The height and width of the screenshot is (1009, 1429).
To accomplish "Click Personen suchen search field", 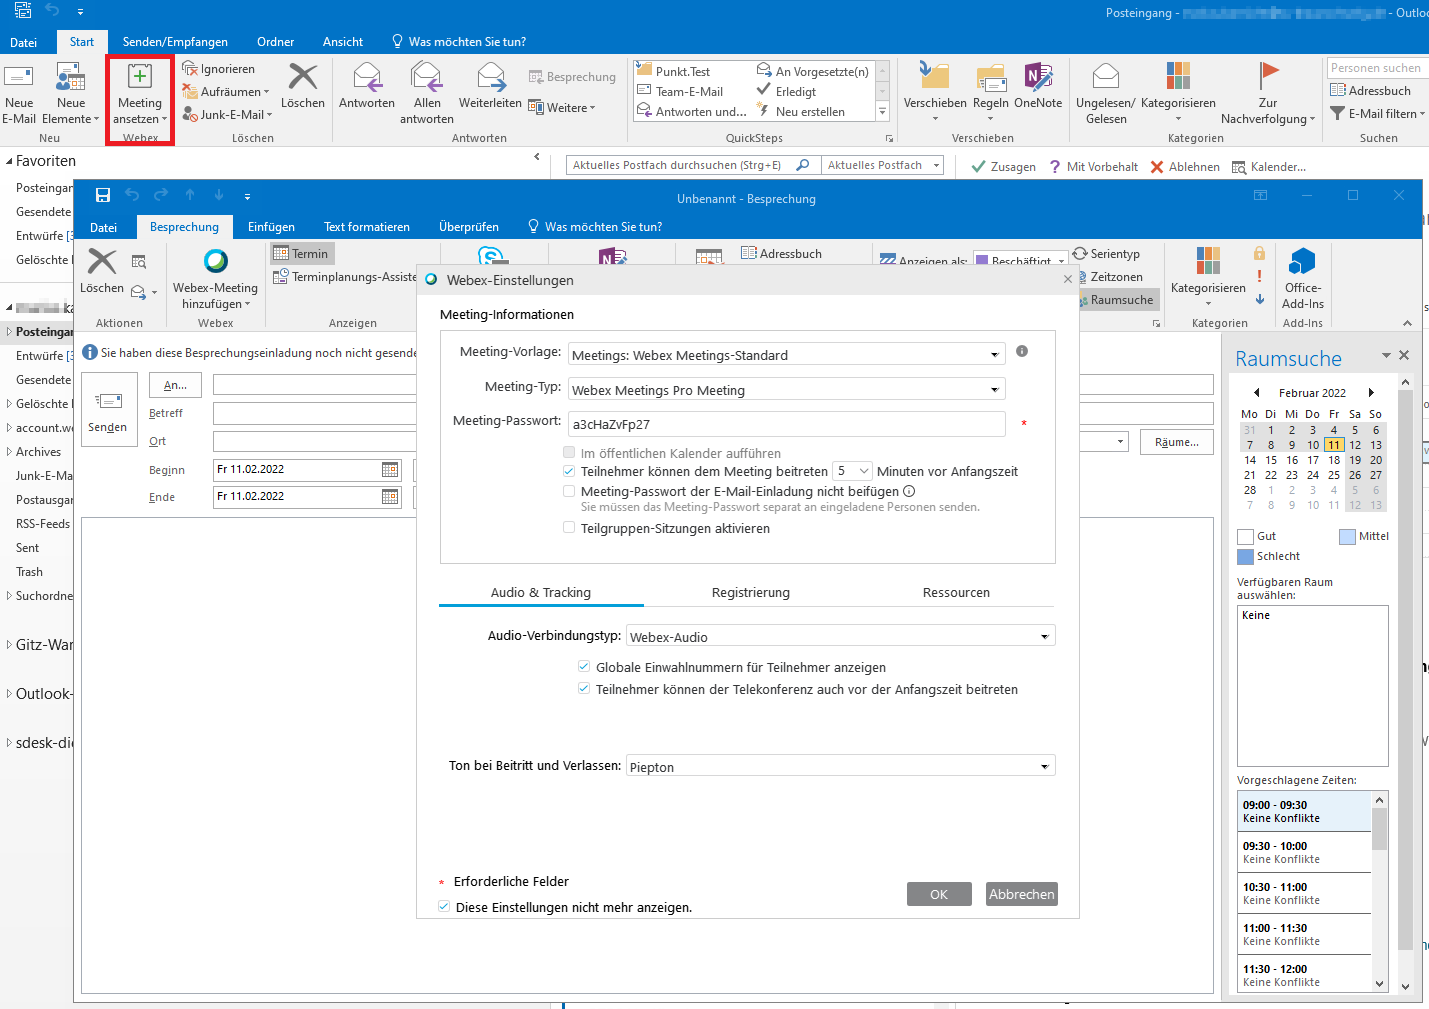I will 1377,68.
